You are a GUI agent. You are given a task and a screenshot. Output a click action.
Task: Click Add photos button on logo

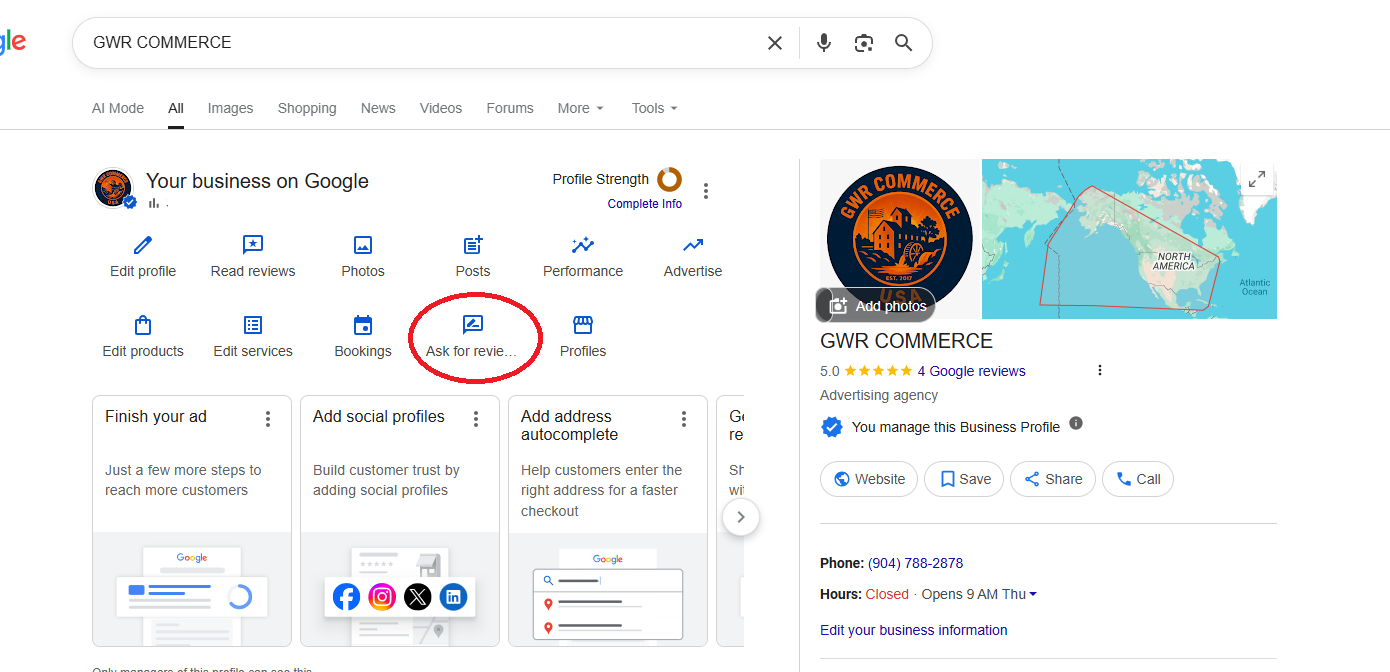click(x=877, y=306)
